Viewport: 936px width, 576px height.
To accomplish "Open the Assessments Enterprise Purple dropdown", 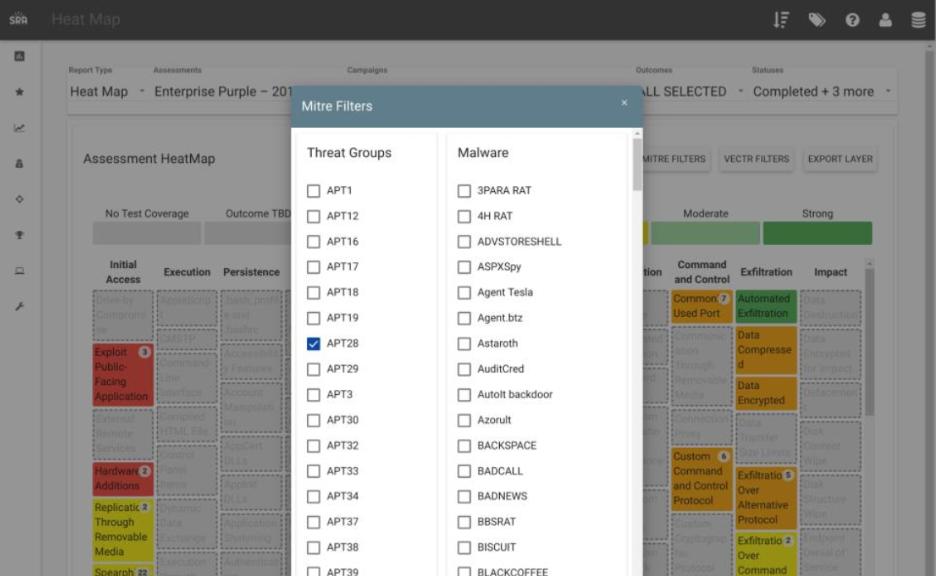I will tap(223, 91).
